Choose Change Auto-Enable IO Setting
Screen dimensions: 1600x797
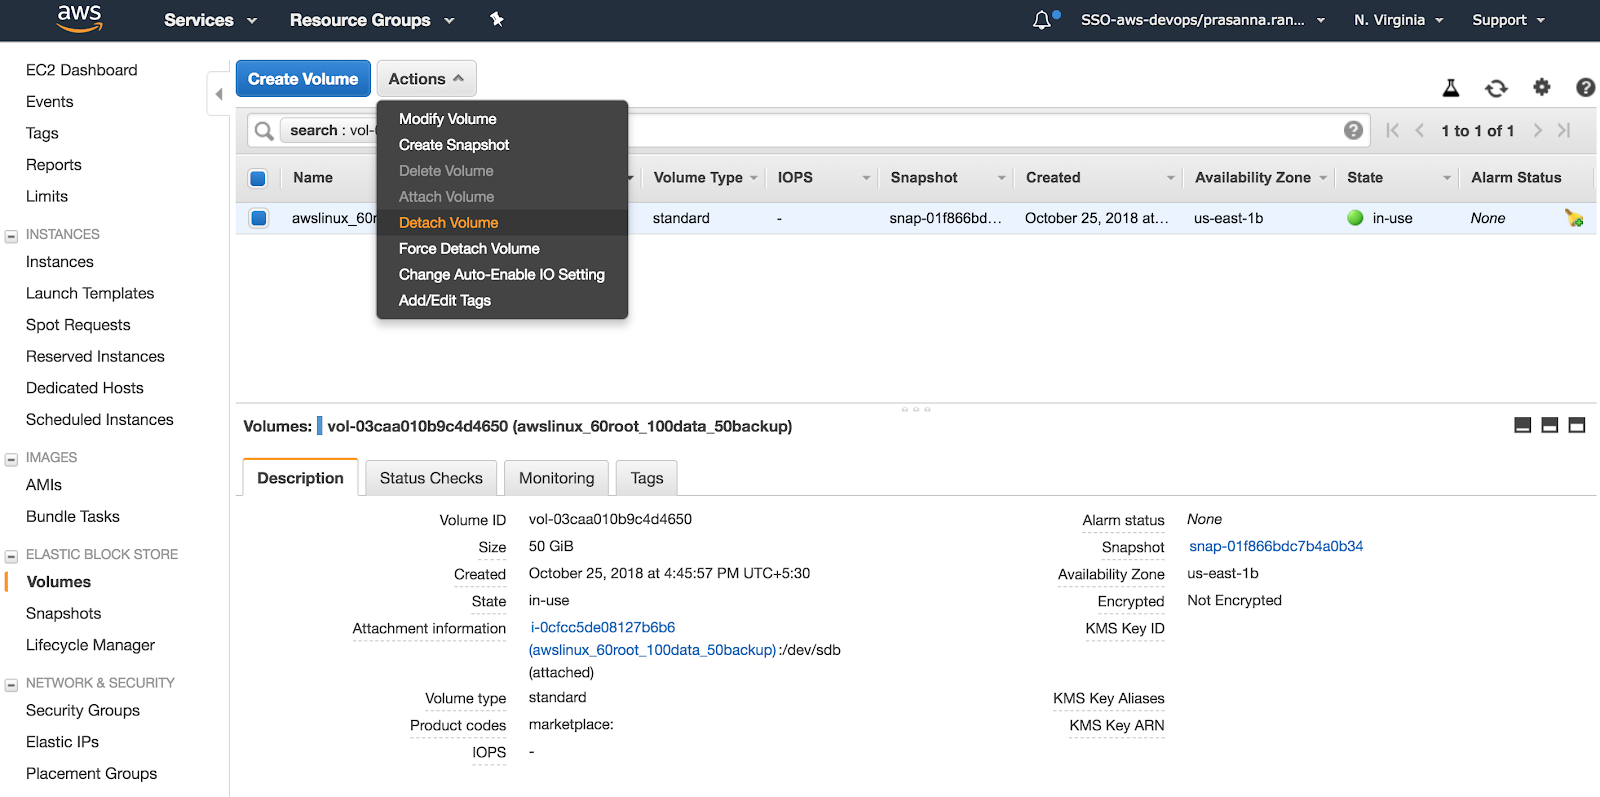pyautogui.click(x=502, y=275)
